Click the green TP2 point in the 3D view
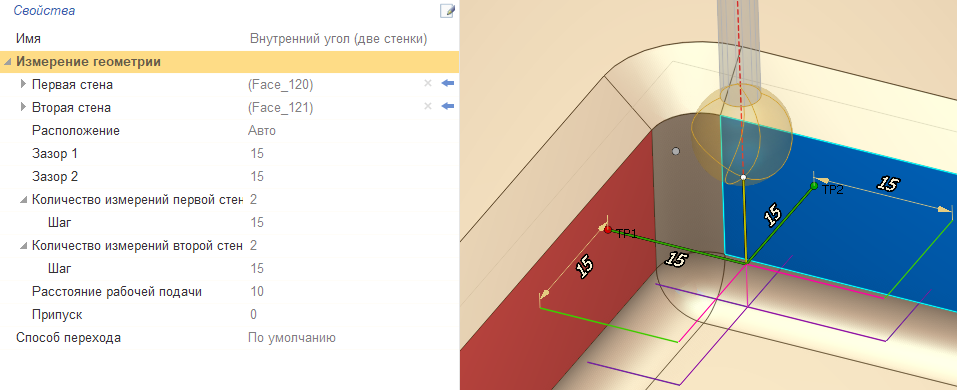 814,186
